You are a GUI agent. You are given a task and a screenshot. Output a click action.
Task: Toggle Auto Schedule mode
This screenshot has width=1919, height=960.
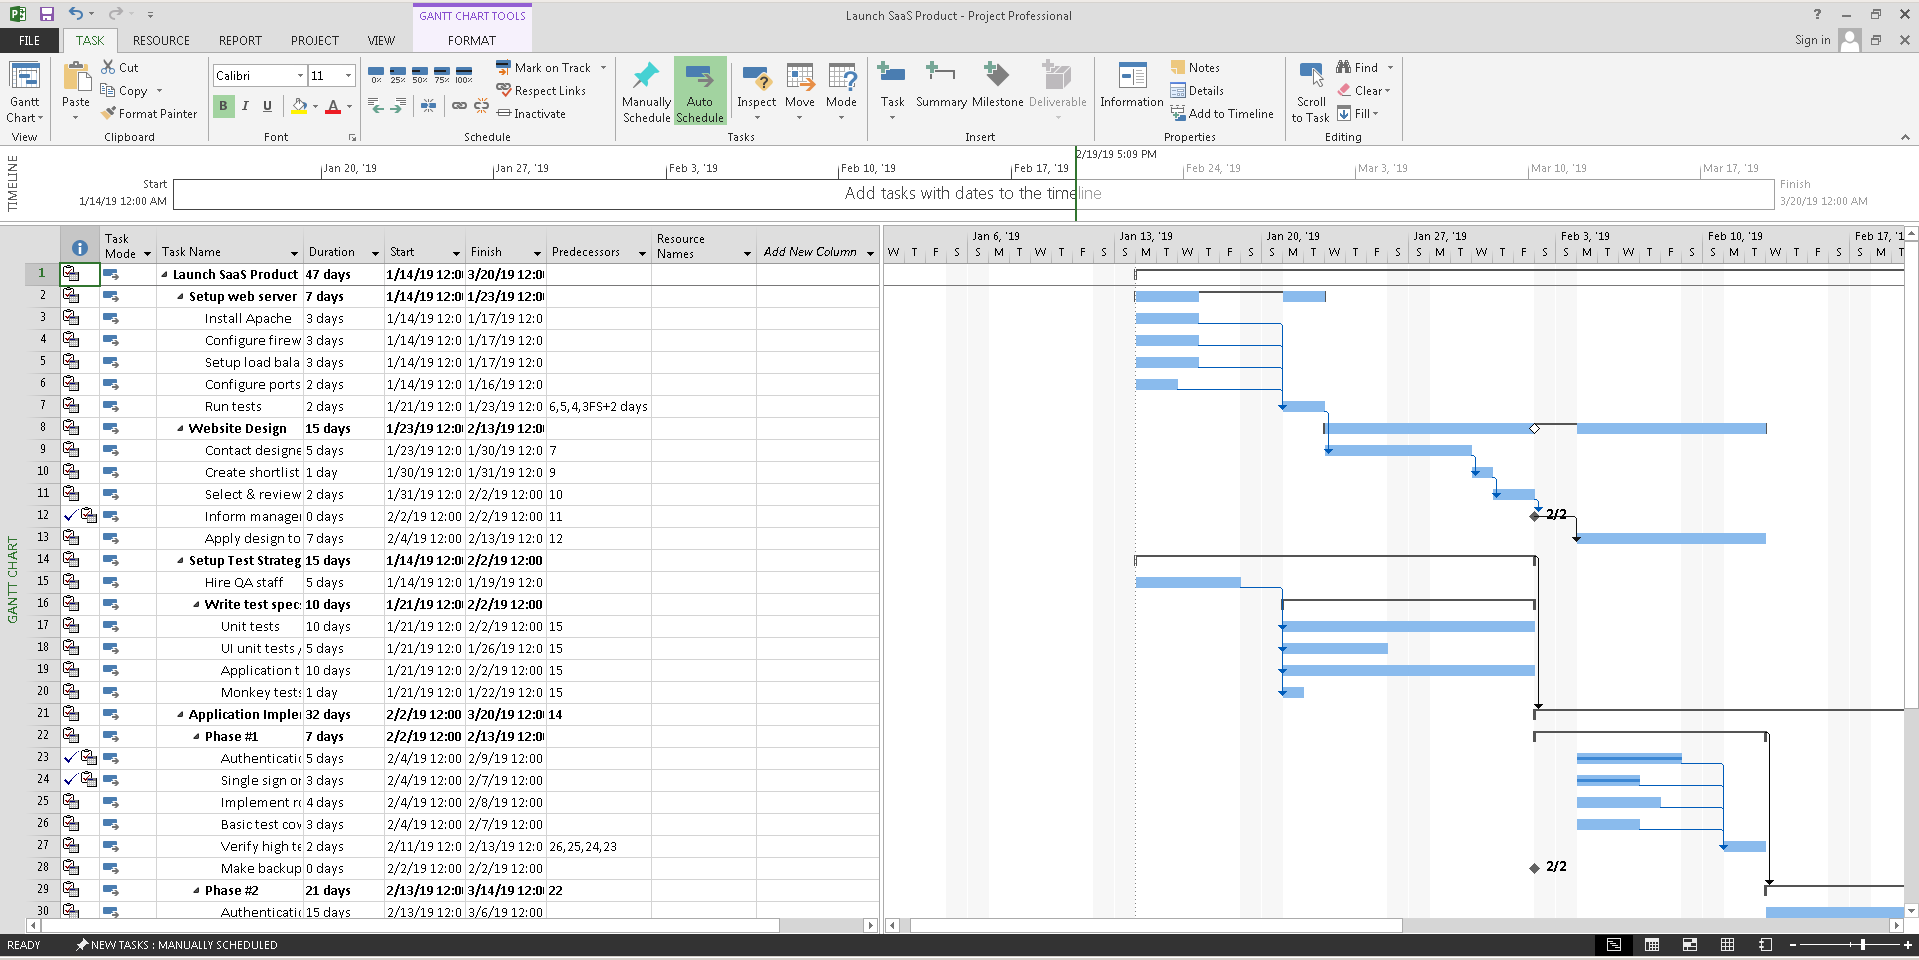coord(700,91)
